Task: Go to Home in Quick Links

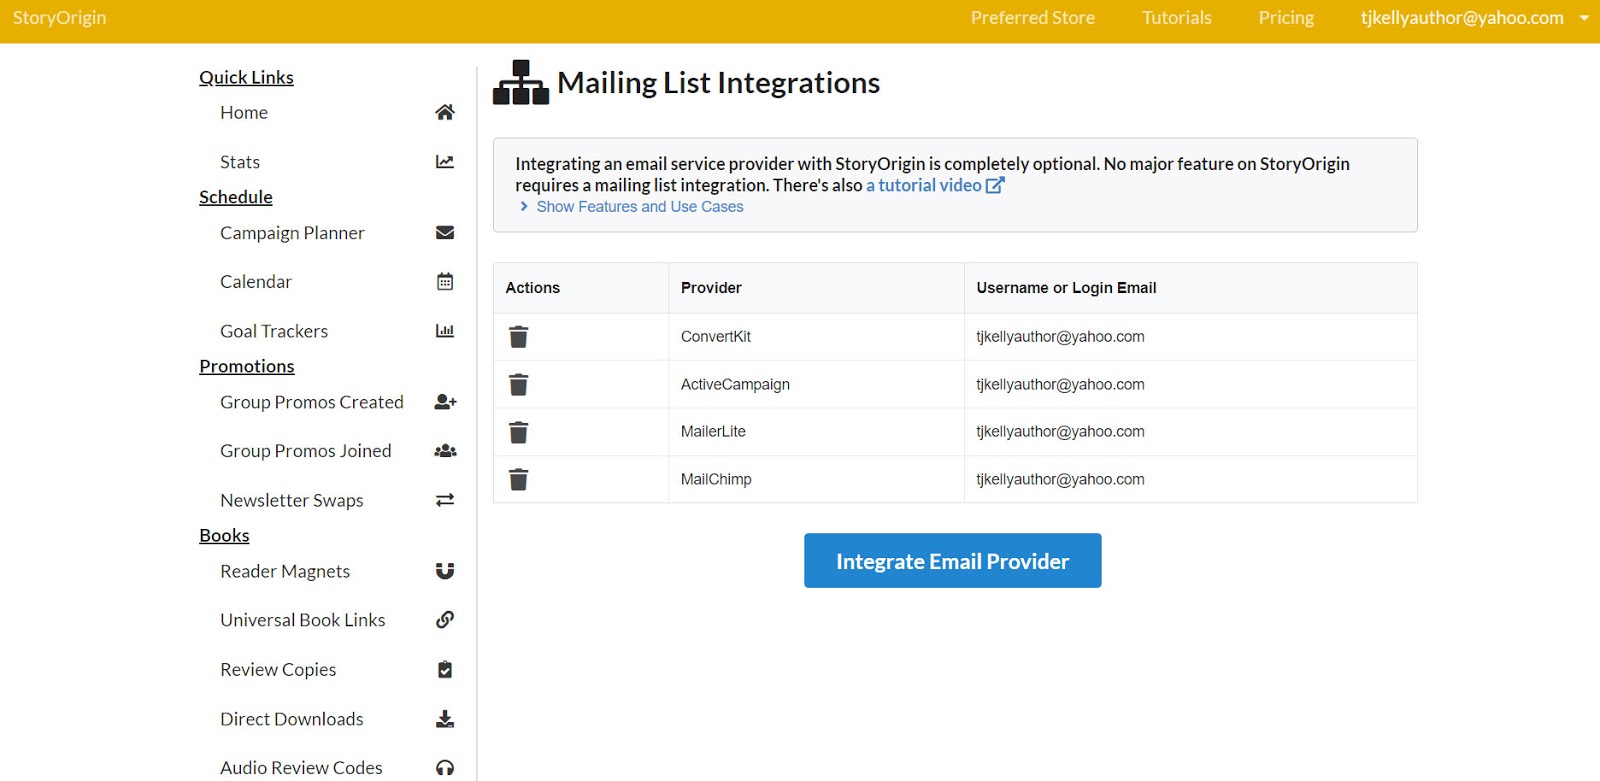Action: (x=244, y=112)
